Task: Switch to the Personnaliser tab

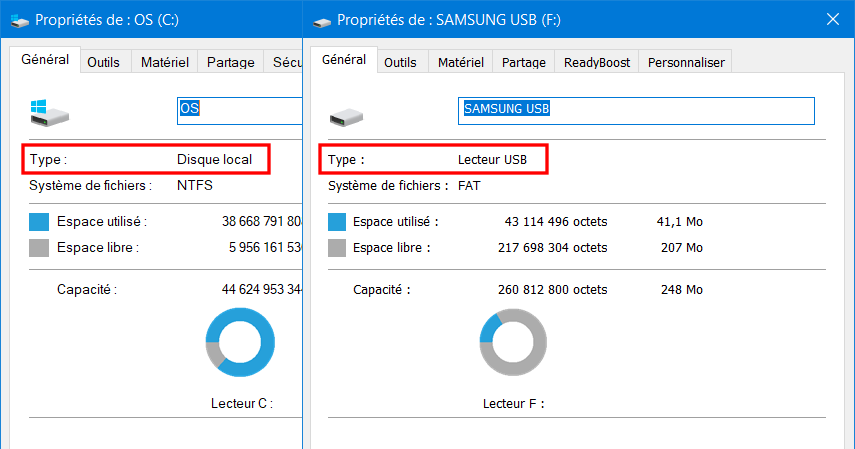Action: [x=686, y=62]
